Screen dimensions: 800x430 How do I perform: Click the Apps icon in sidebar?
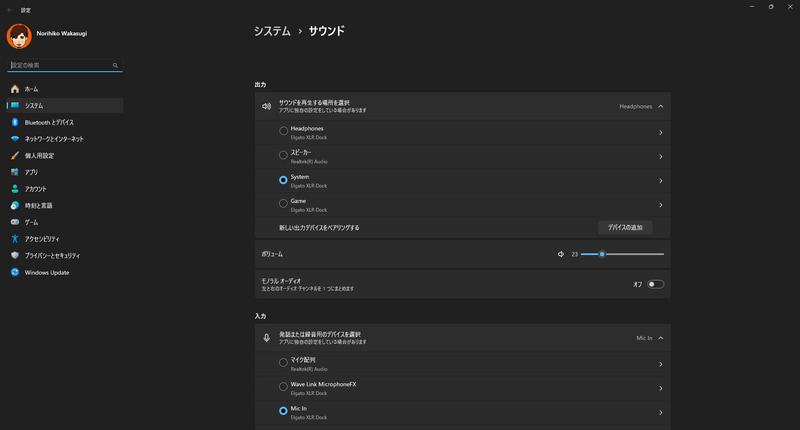(15, 172)
